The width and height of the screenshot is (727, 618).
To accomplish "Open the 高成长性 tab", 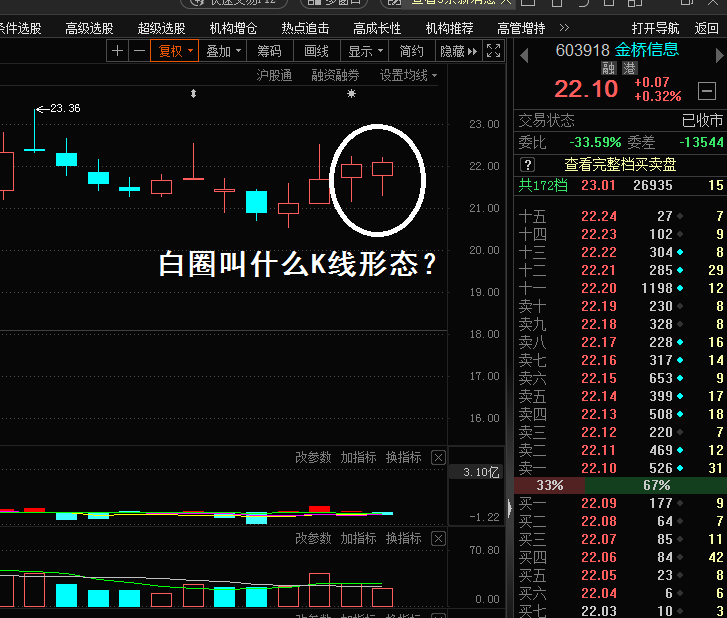I will coord(377,28).
